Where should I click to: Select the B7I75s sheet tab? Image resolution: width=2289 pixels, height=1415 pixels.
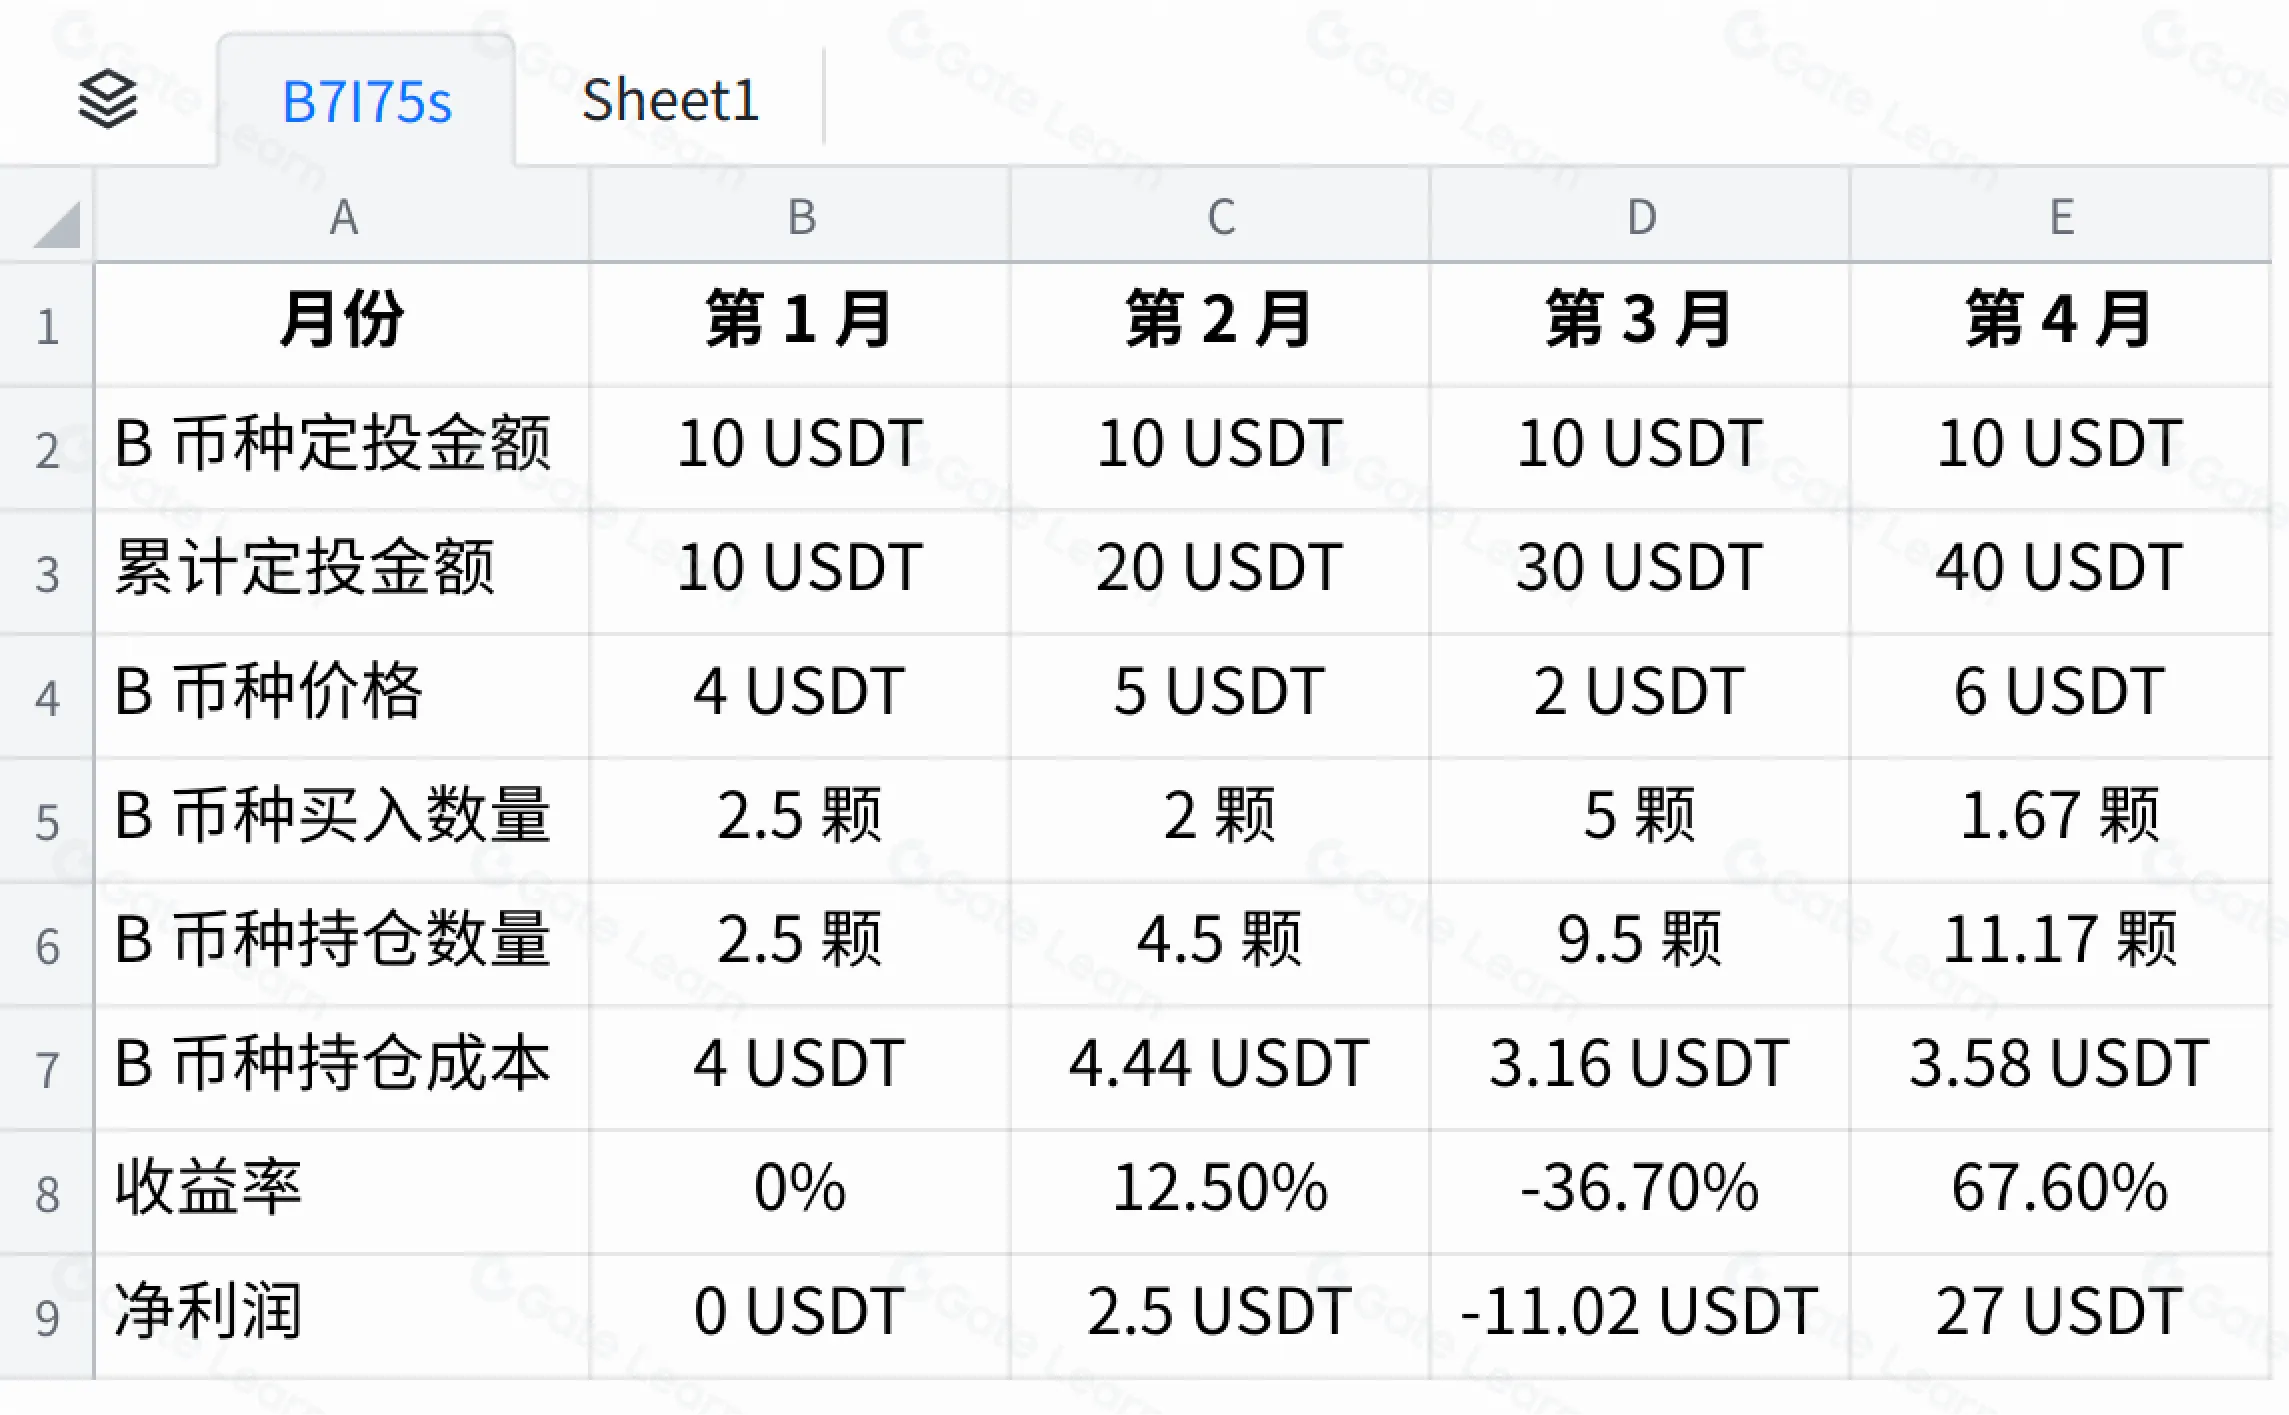pos(367,102)
